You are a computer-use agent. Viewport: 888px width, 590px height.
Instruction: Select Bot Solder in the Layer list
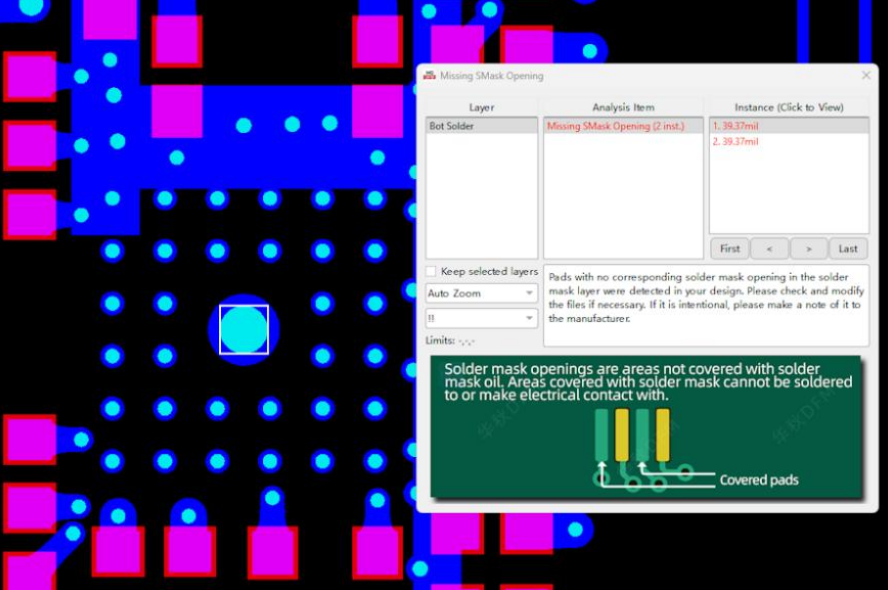click(481, 127)
